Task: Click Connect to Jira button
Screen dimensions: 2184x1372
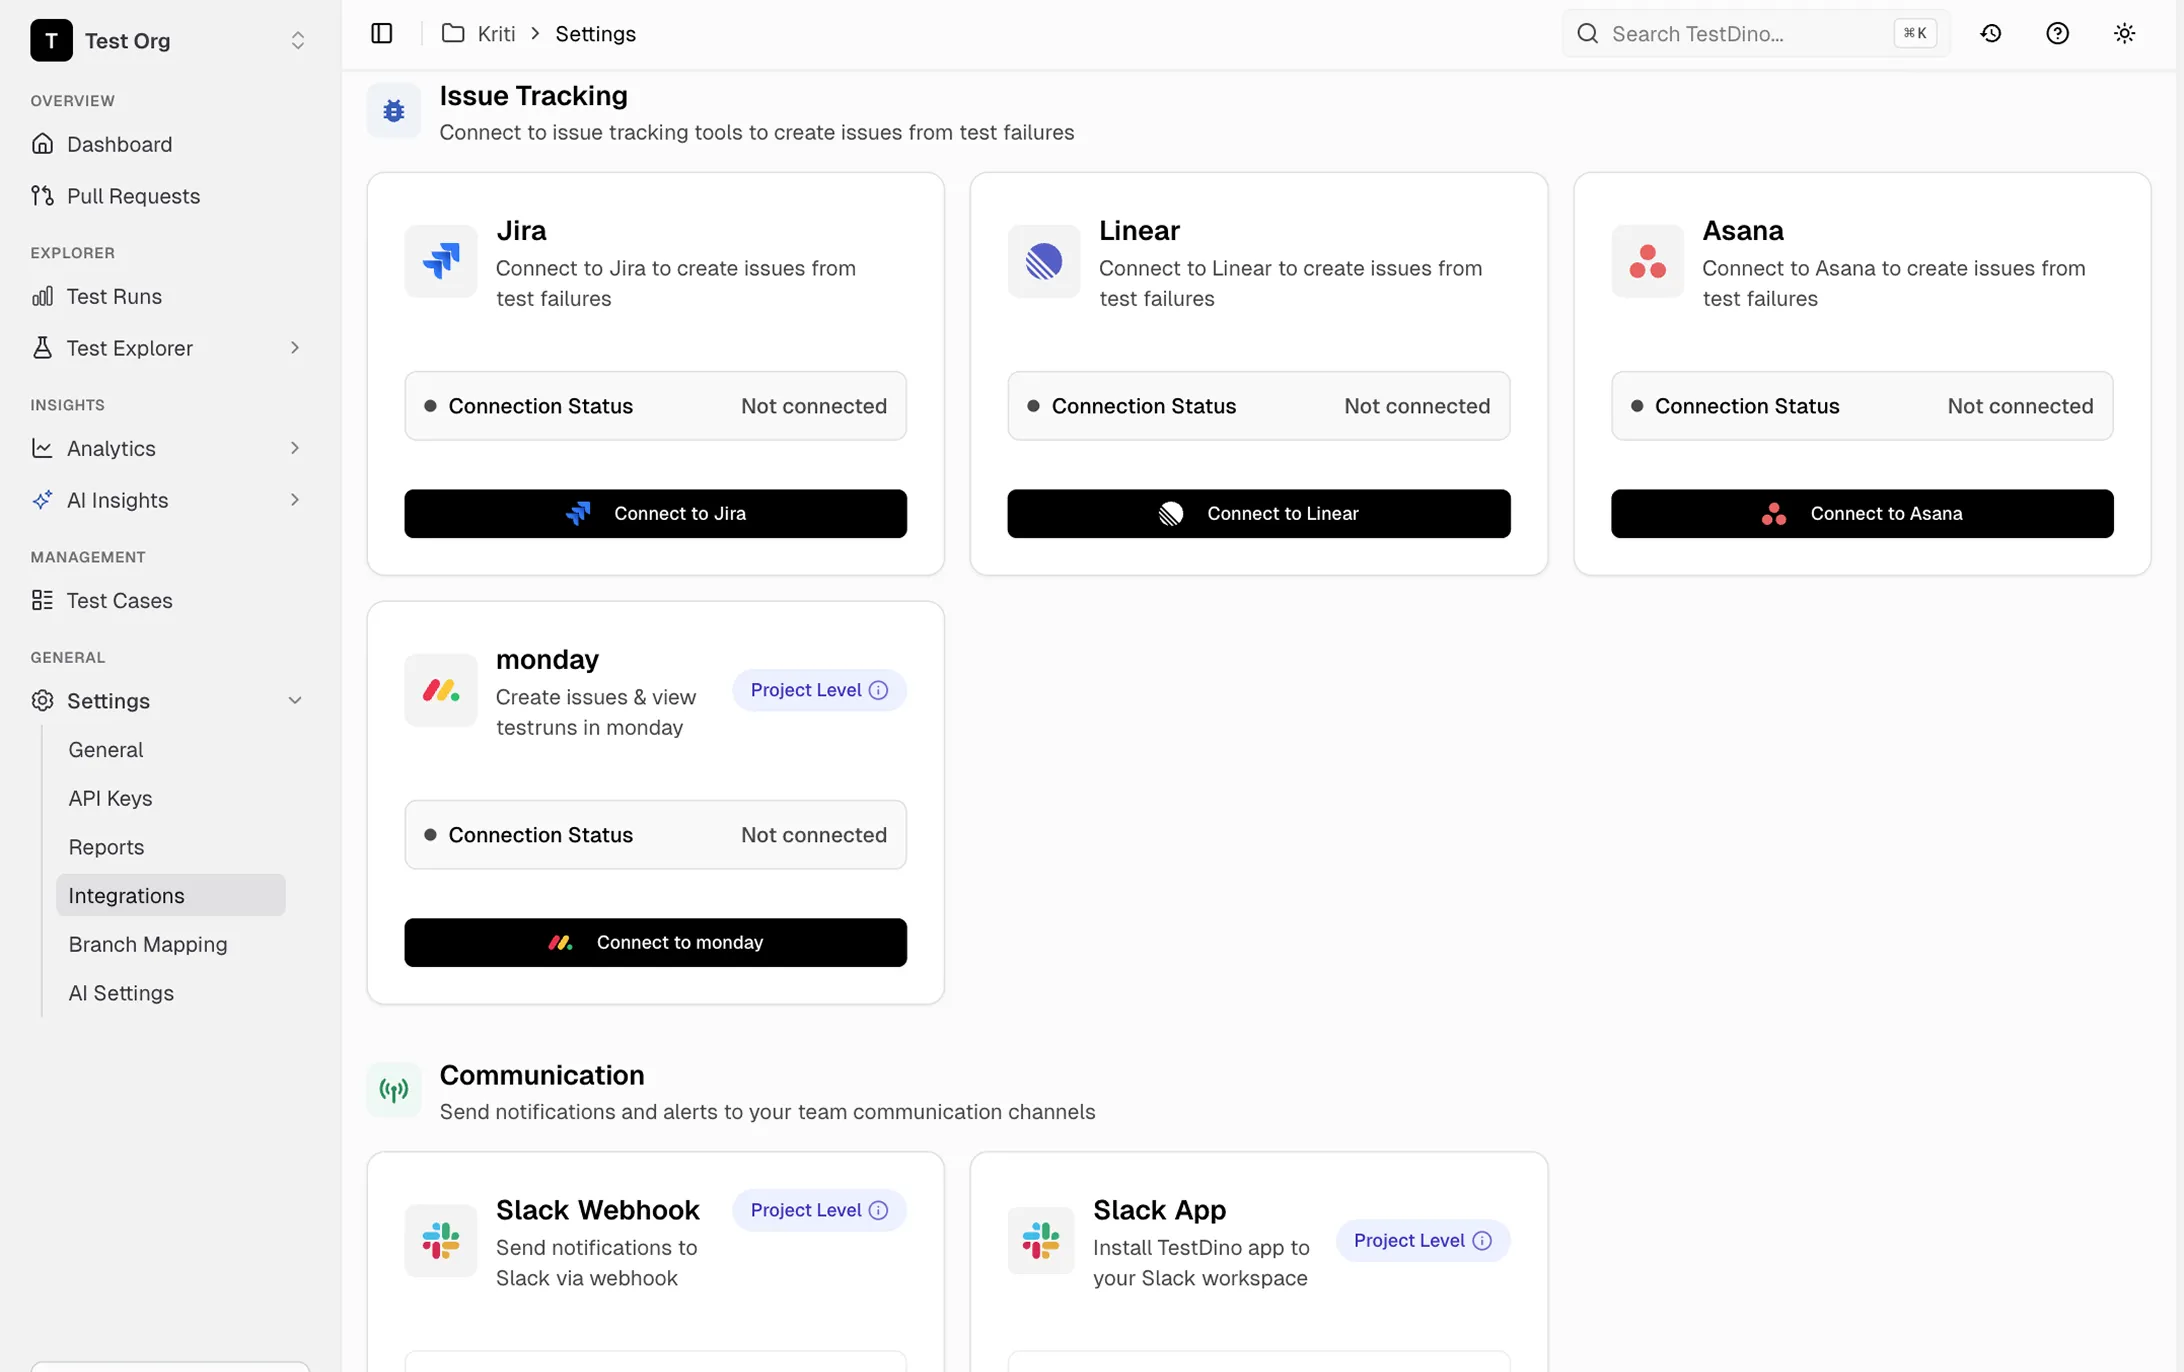Action: tap(655, 513)
